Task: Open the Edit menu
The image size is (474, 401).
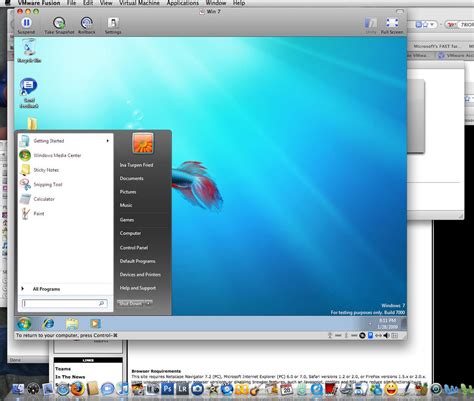Action: click(x=88, y=3)
